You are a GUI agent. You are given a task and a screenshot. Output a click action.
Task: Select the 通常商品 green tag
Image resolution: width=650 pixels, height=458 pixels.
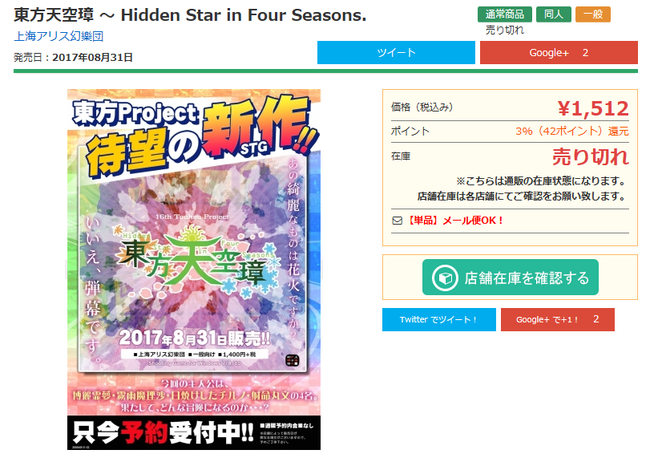coord(504,15)
